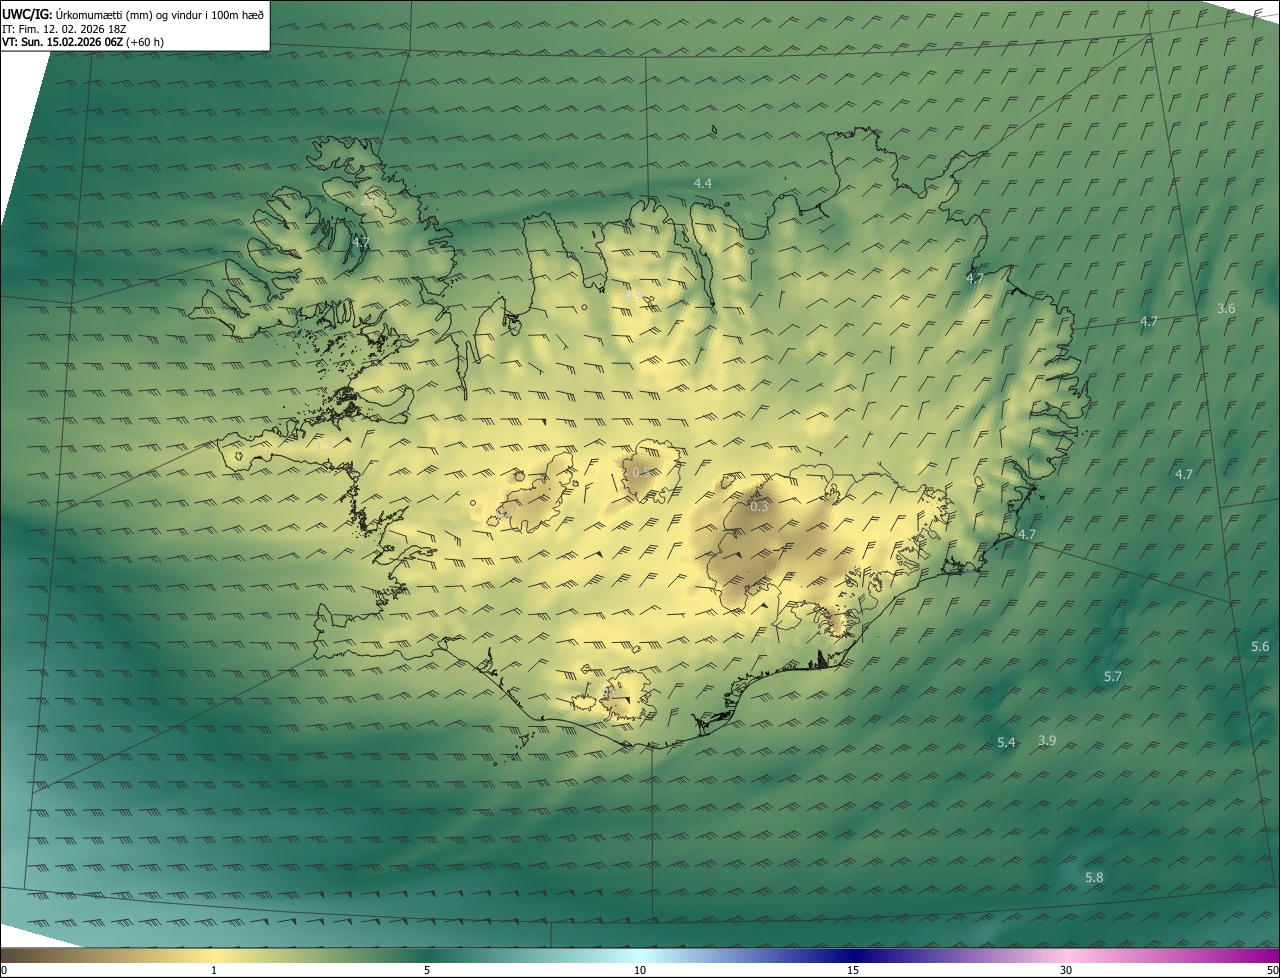Click the "5" tick label on color scale
The image size is (1280, 978).
427,971
